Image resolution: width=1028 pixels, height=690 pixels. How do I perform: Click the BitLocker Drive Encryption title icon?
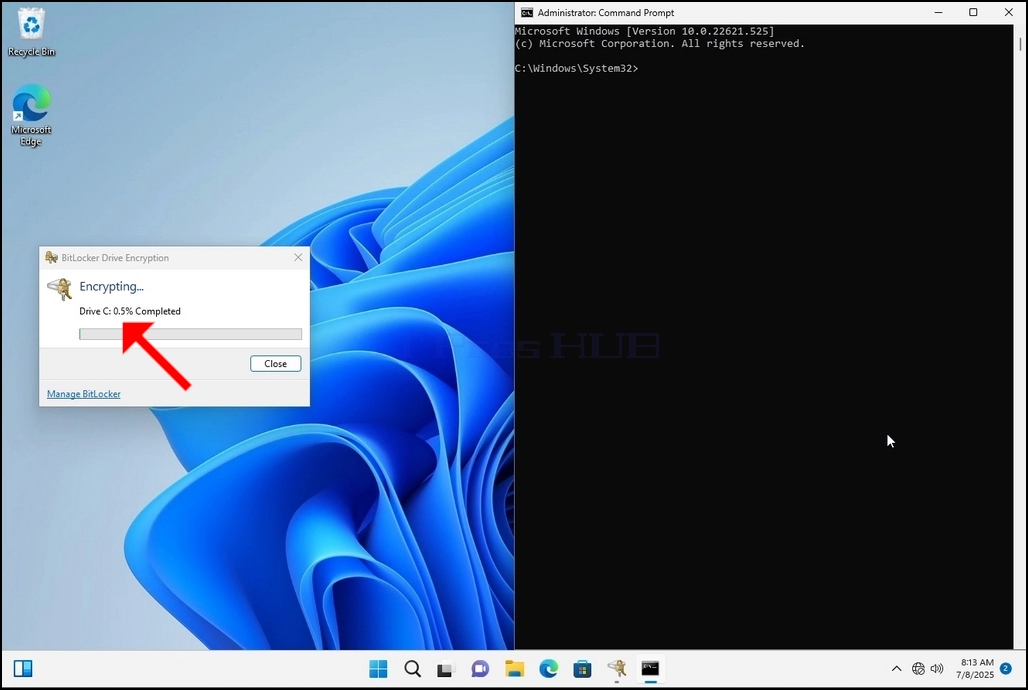pyautogui.click(x=51, y=257)
